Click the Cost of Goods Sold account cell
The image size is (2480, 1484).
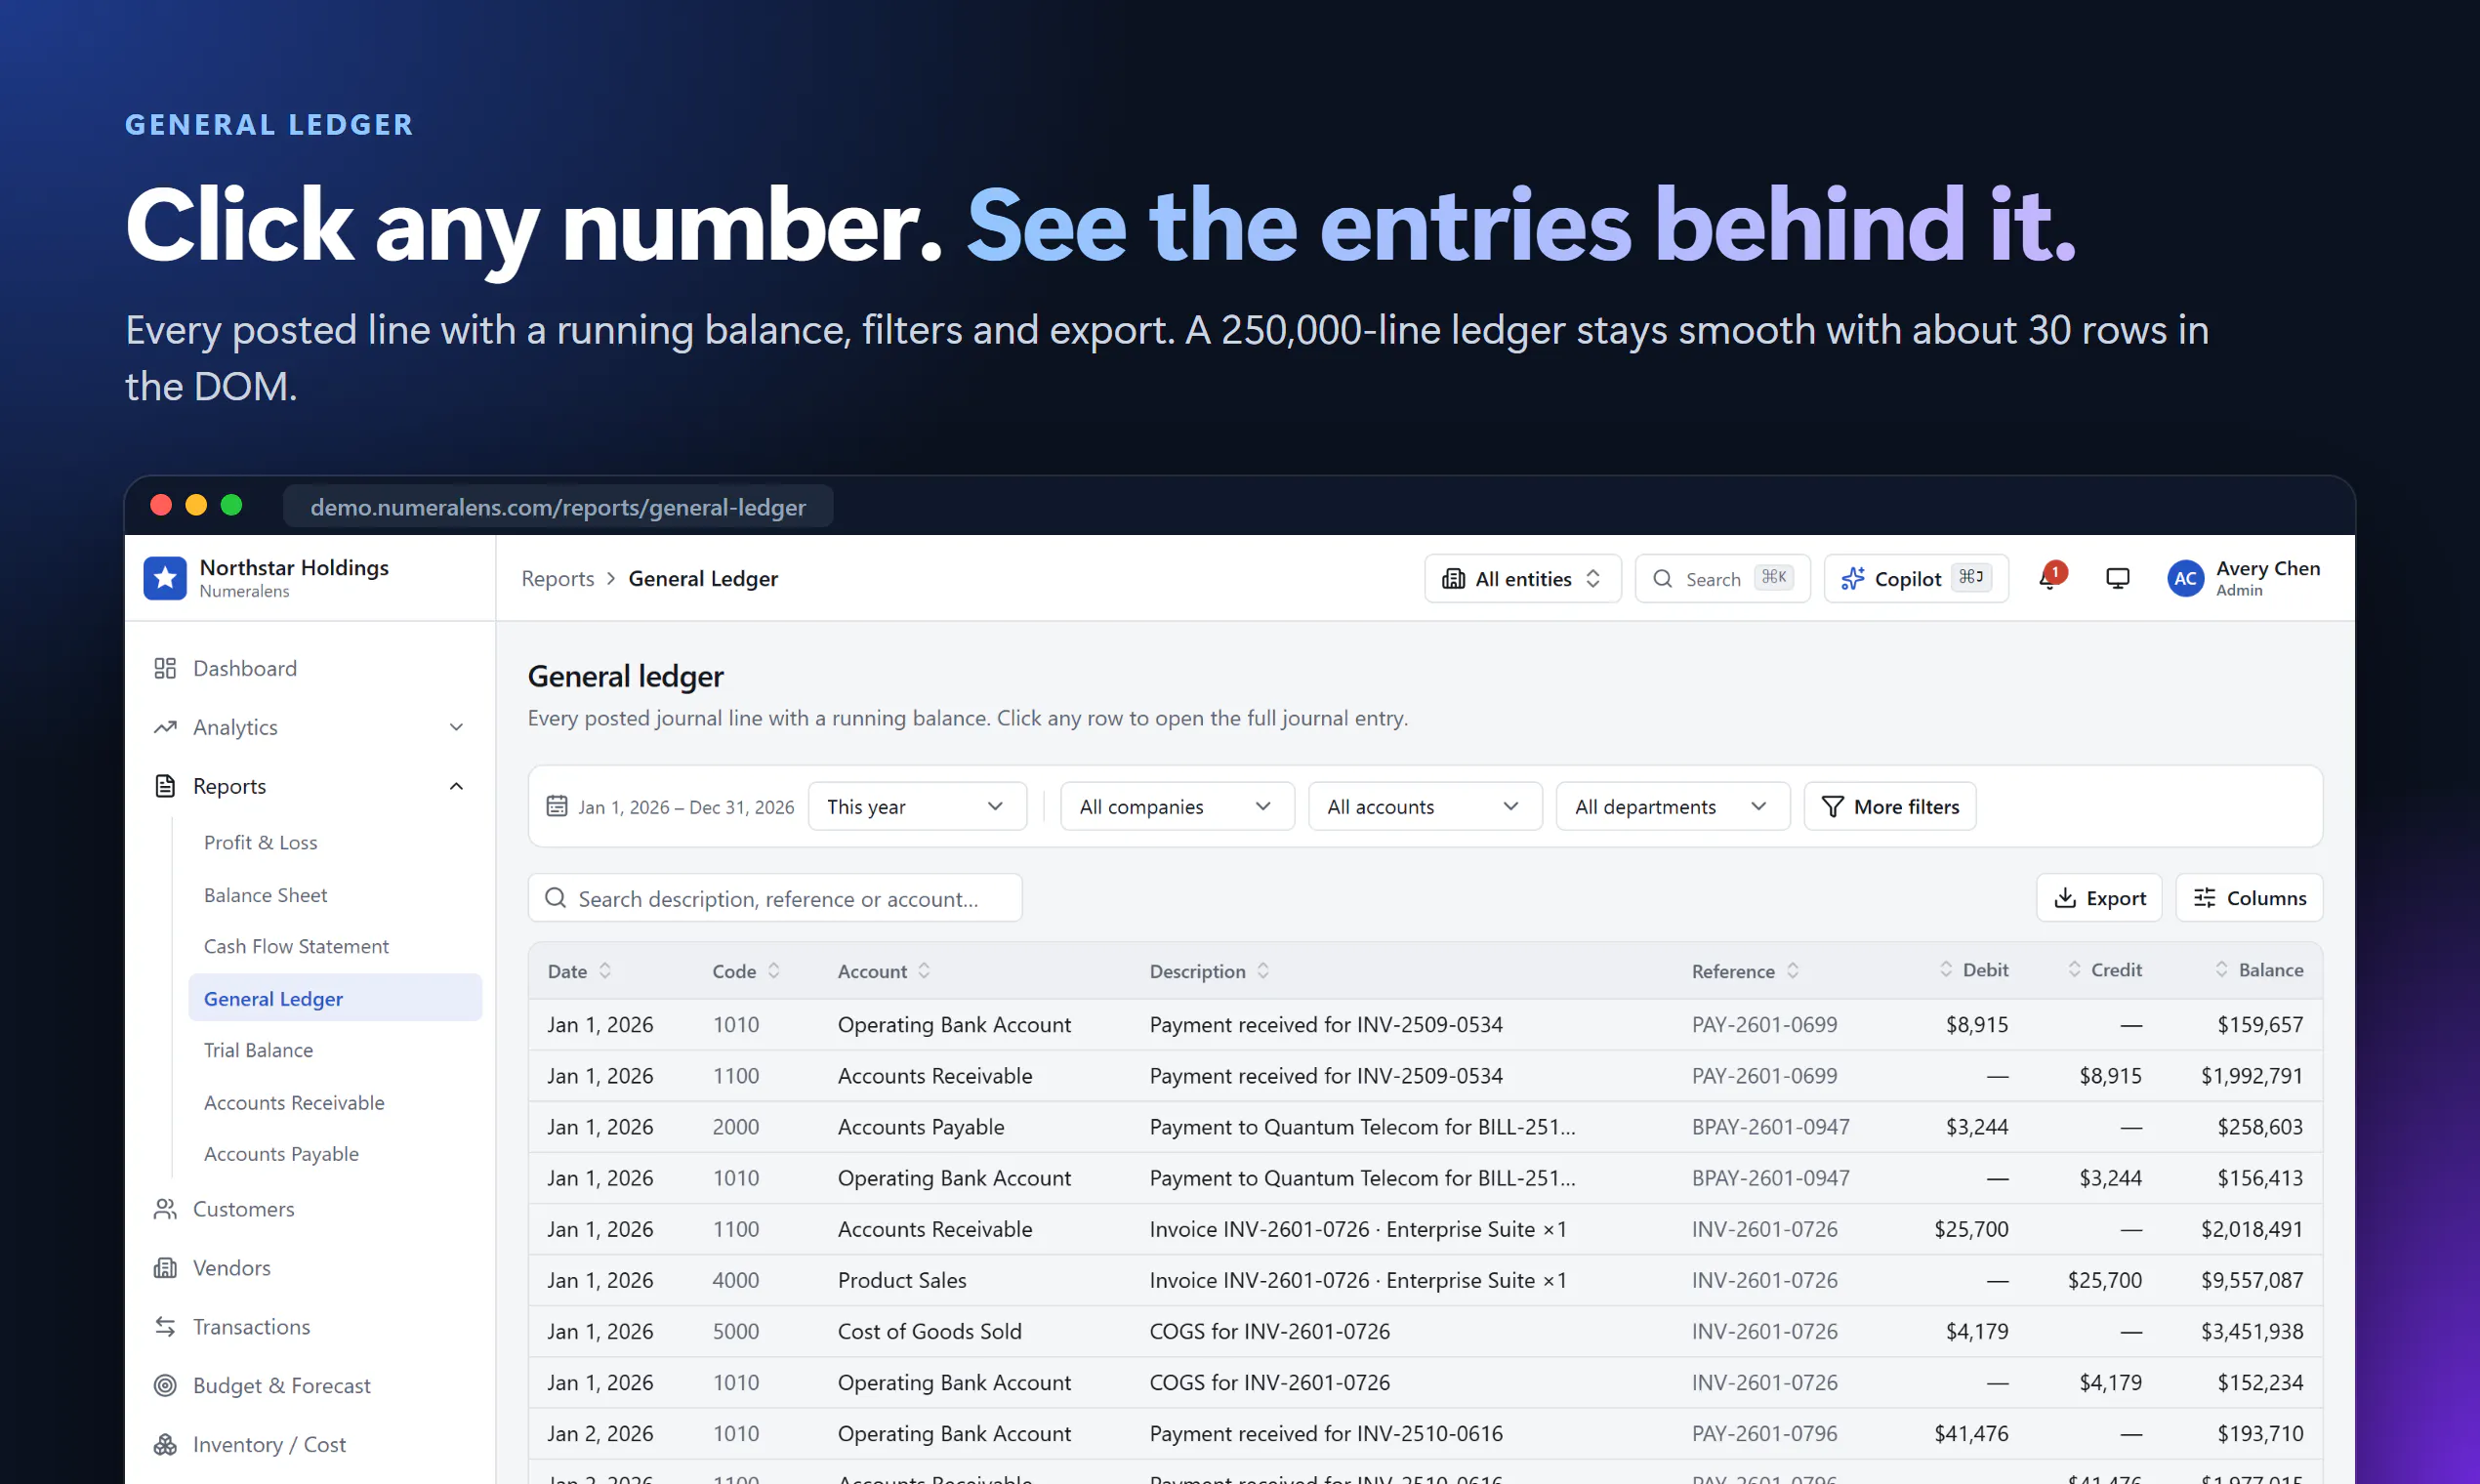click(x=929, y=1331)
